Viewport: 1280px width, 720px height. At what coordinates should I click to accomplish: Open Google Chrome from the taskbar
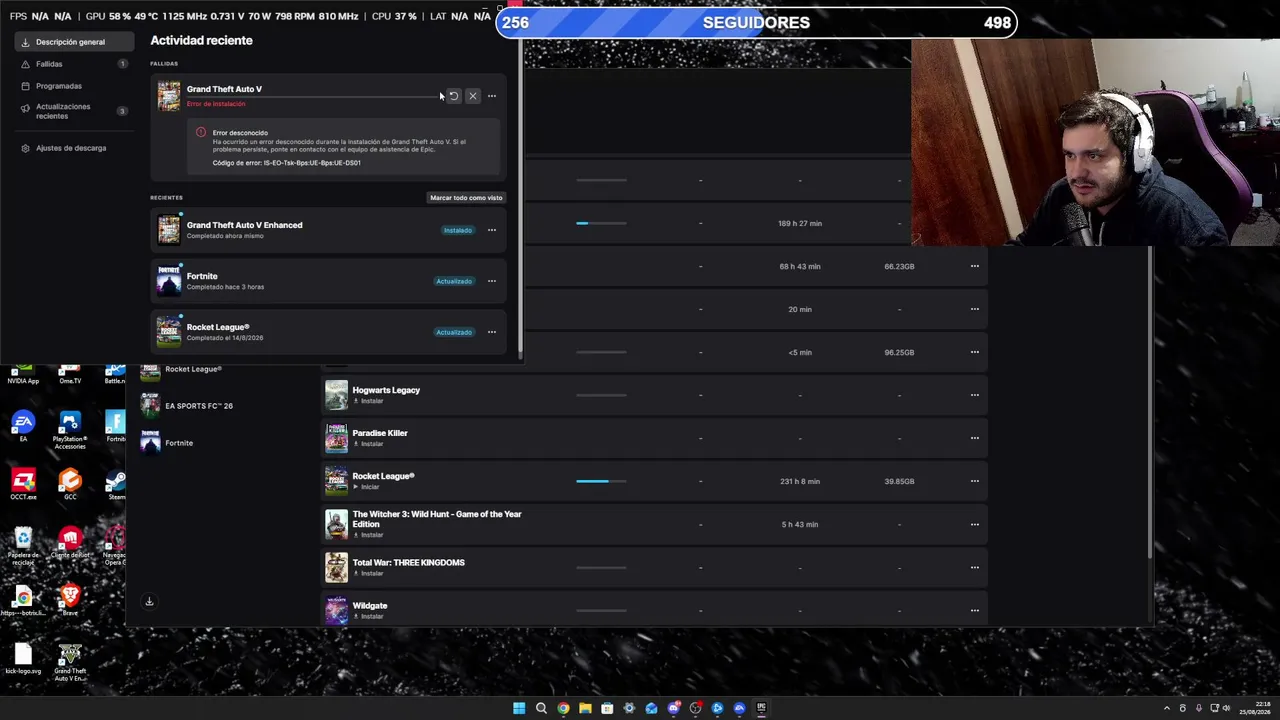(563, 708)
